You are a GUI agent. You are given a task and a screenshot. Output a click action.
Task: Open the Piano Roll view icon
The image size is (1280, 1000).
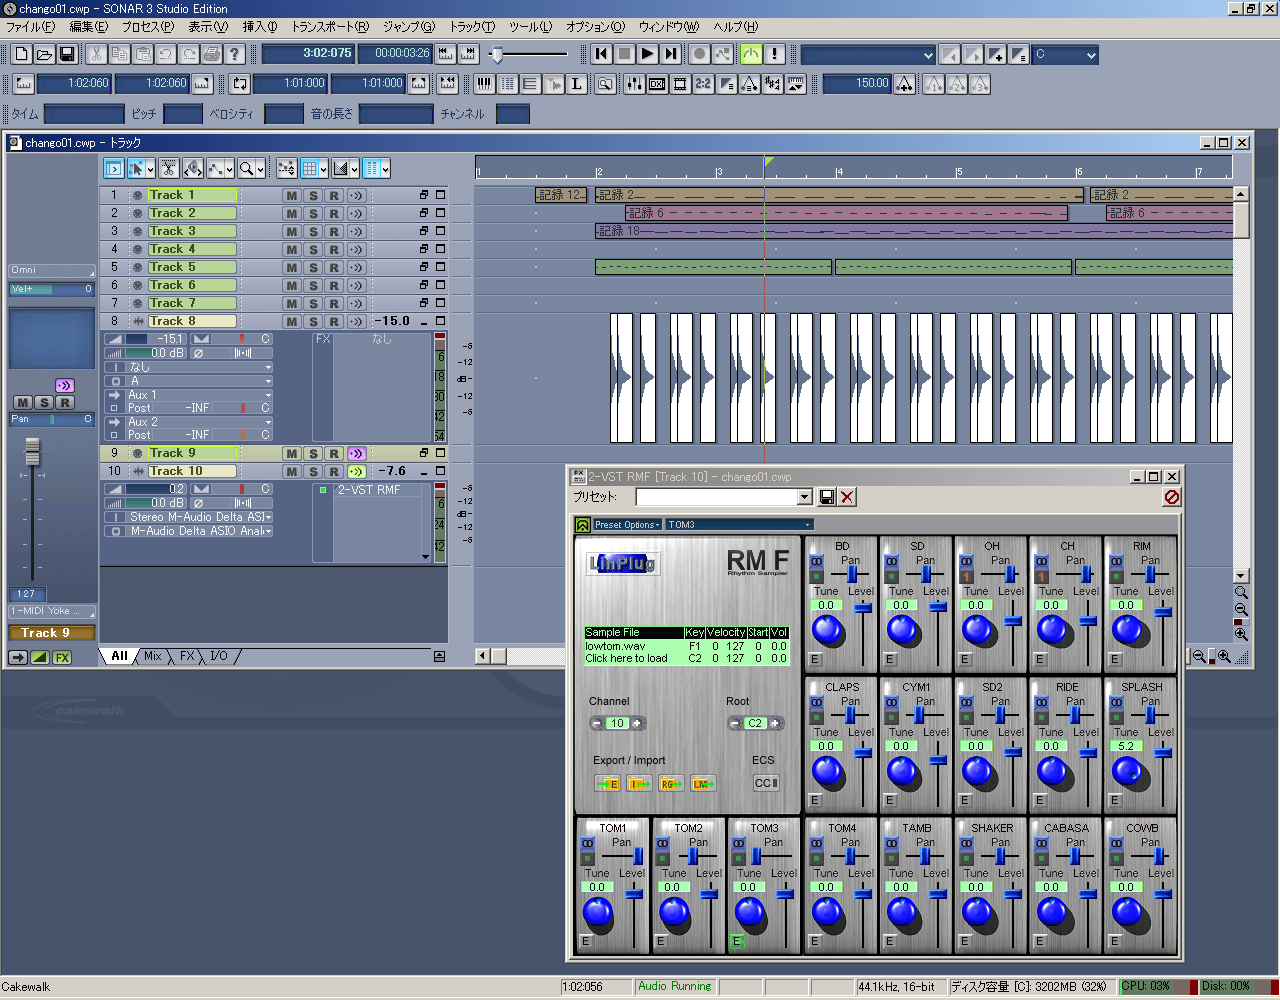[485, 84]
